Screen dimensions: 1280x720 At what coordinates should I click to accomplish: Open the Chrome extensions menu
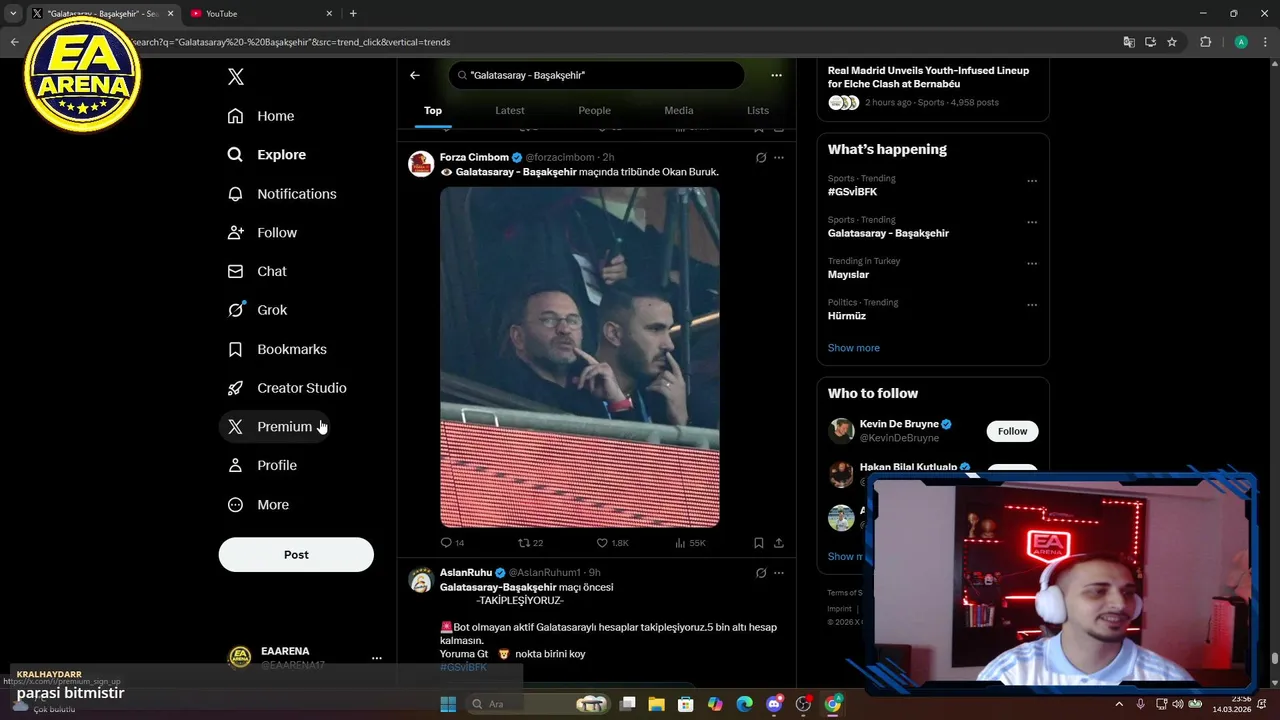click(x=1205, y=42)
